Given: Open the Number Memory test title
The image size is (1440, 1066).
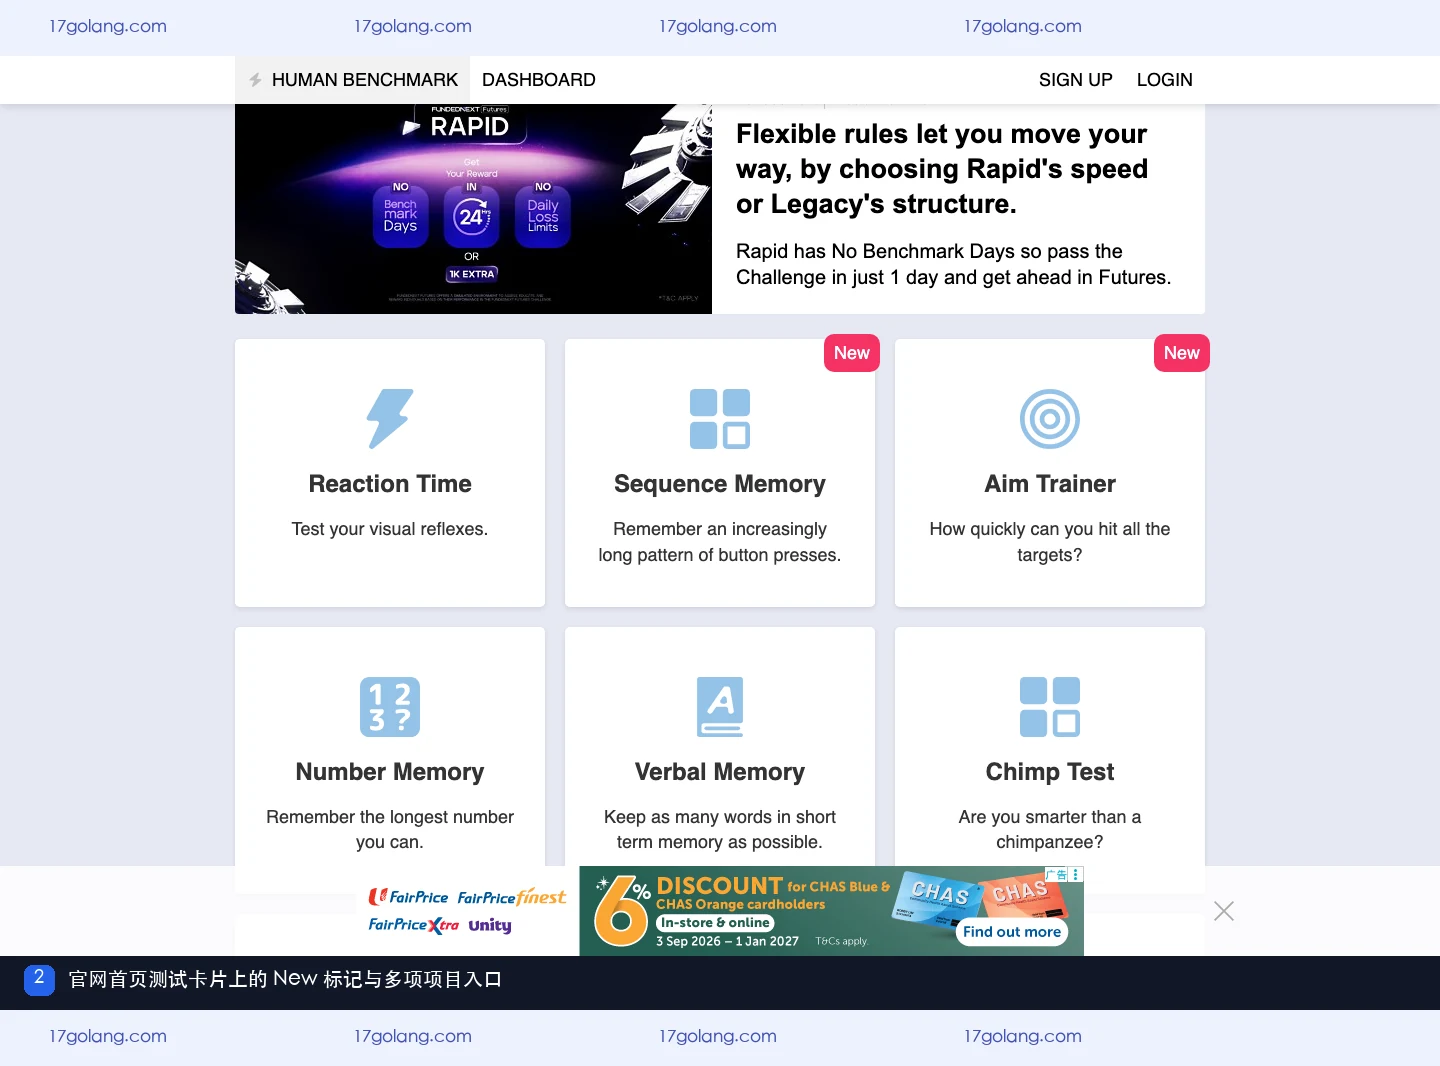Looking at the screenshot, I should coord(390,772).
